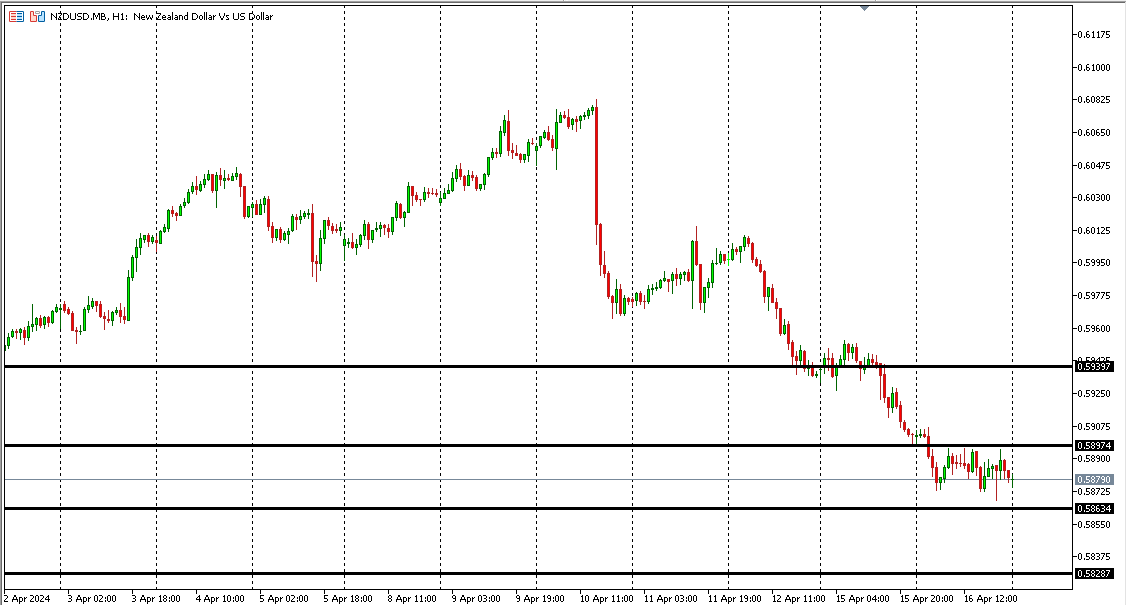Click the 0.58634 price level label
Viewport: 1126px width, 605px height.
pos(1094,508)
